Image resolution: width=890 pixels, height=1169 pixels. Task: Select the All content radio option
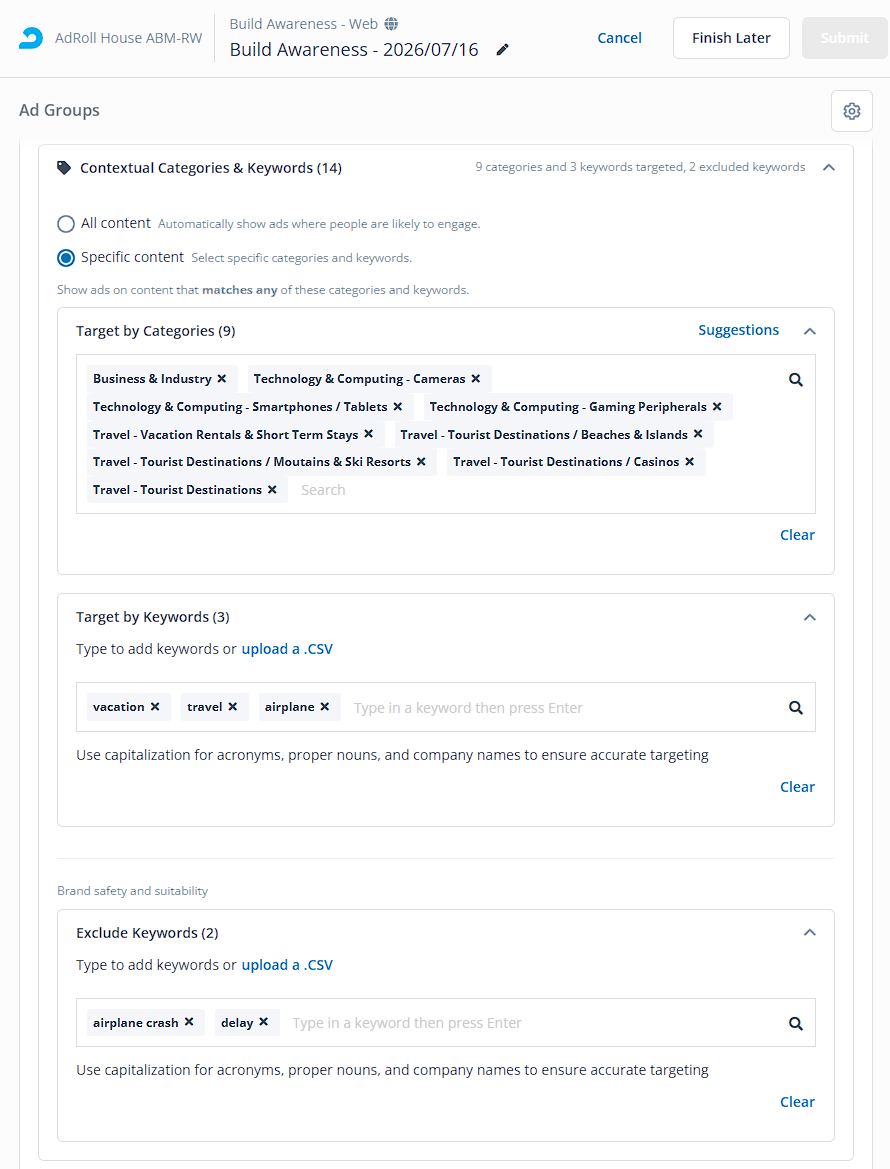tap(66, 224)
